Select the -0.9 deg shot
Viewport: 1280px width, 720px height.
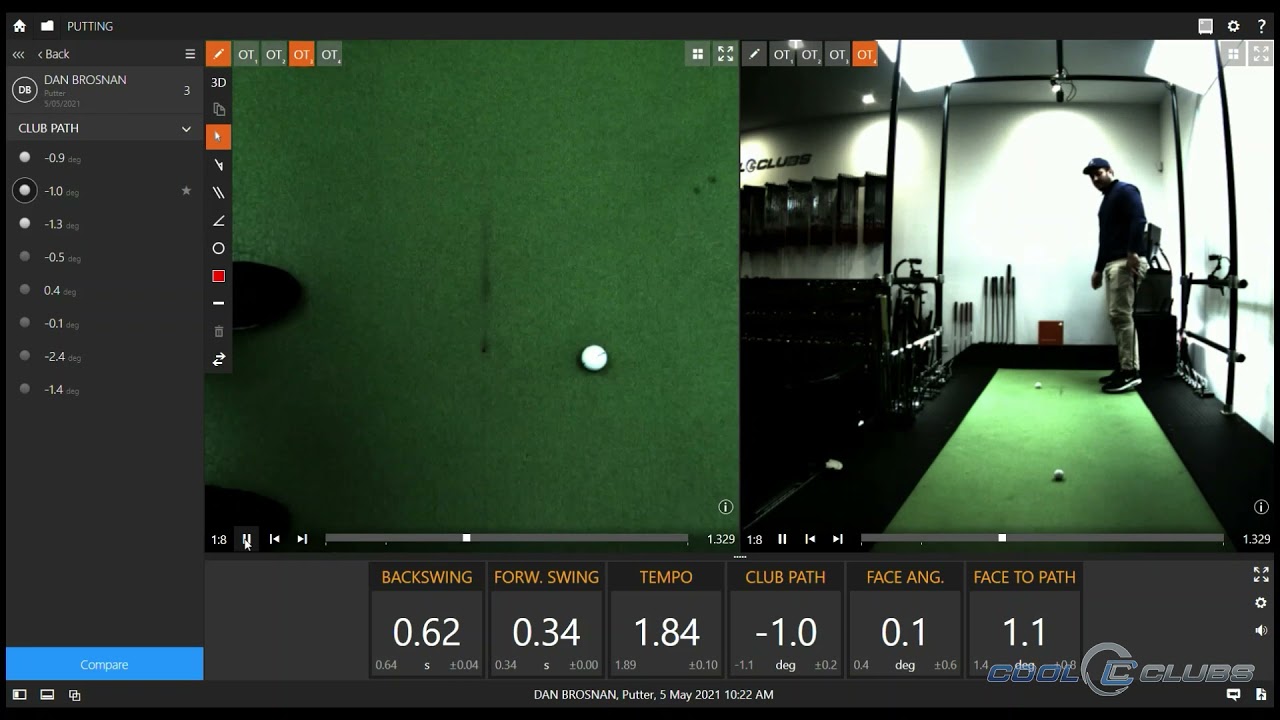104,158
